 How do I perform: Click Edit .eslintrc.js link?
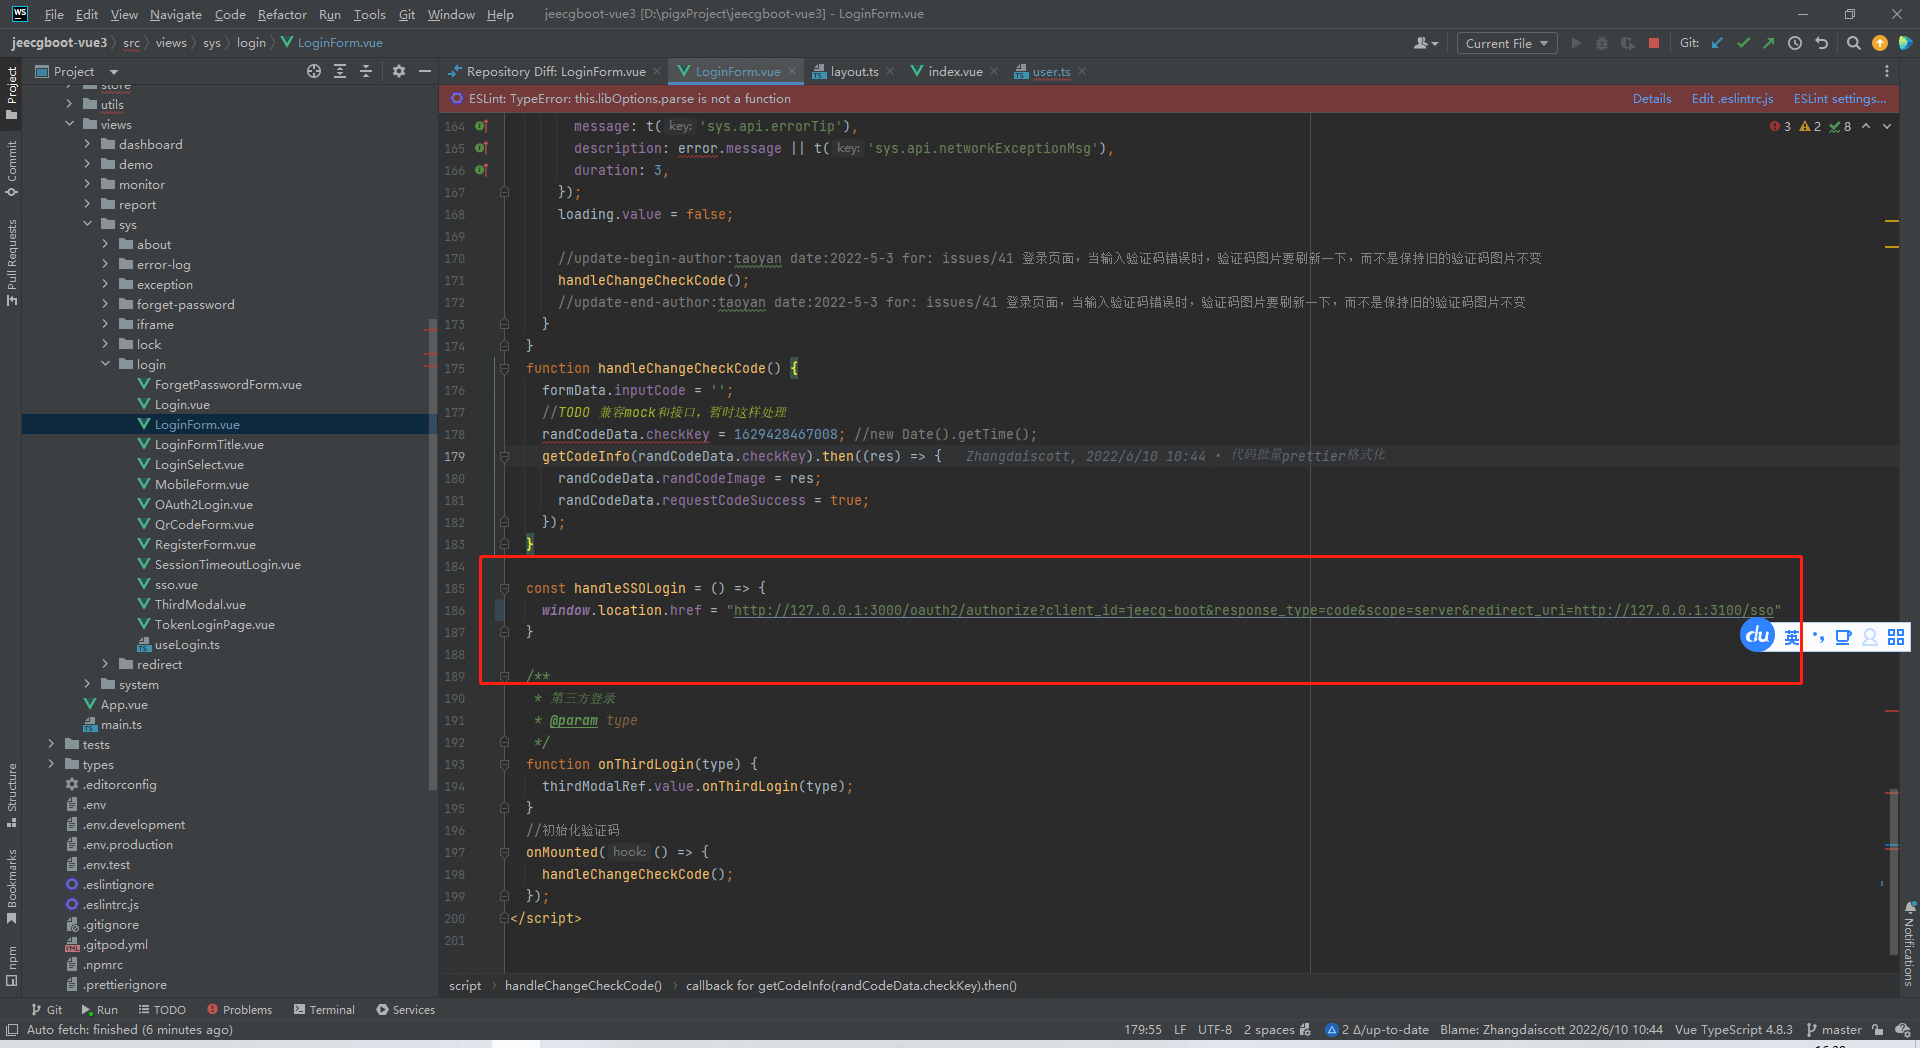[1732, 99]
